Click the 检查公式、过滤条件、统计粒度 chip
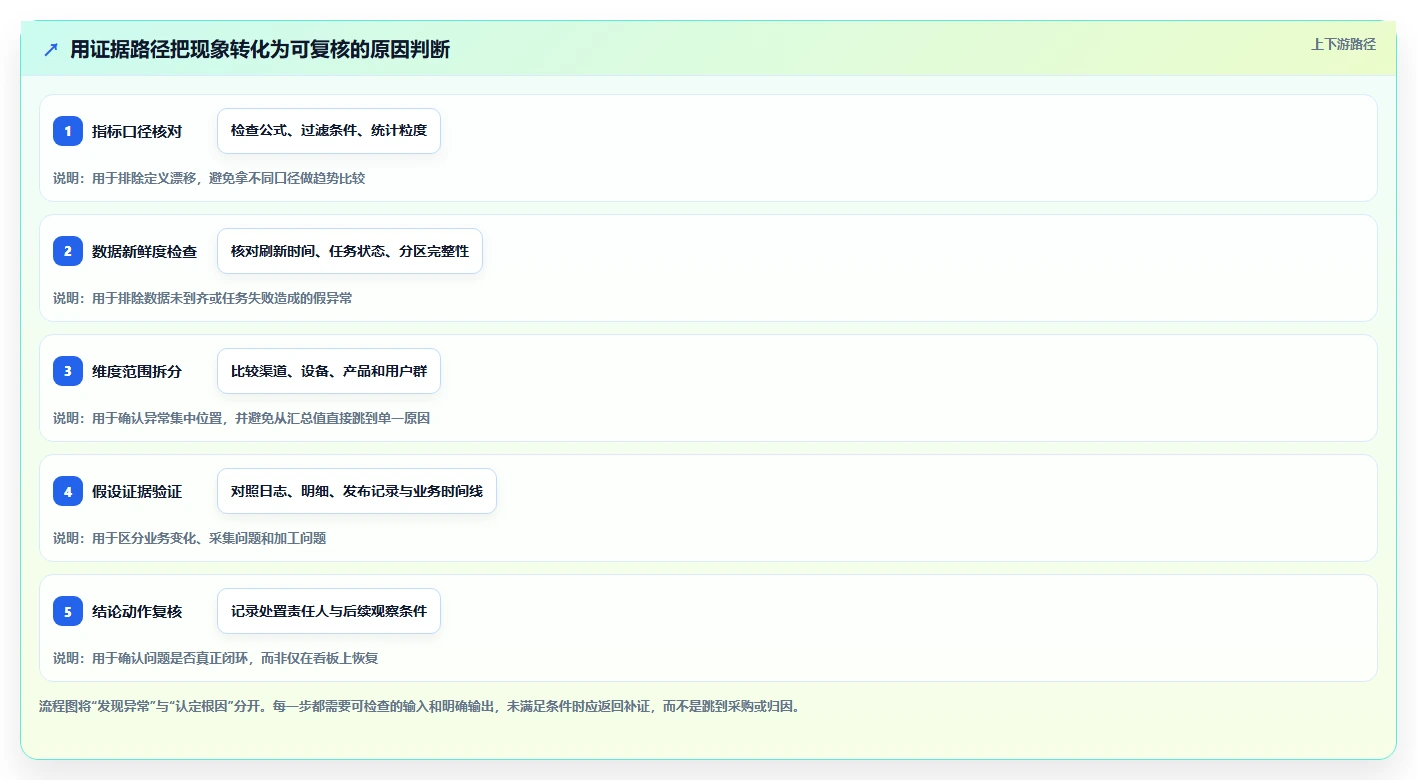Image resolution: width=1417 pixels, height=780 pixels. point(329,131)
